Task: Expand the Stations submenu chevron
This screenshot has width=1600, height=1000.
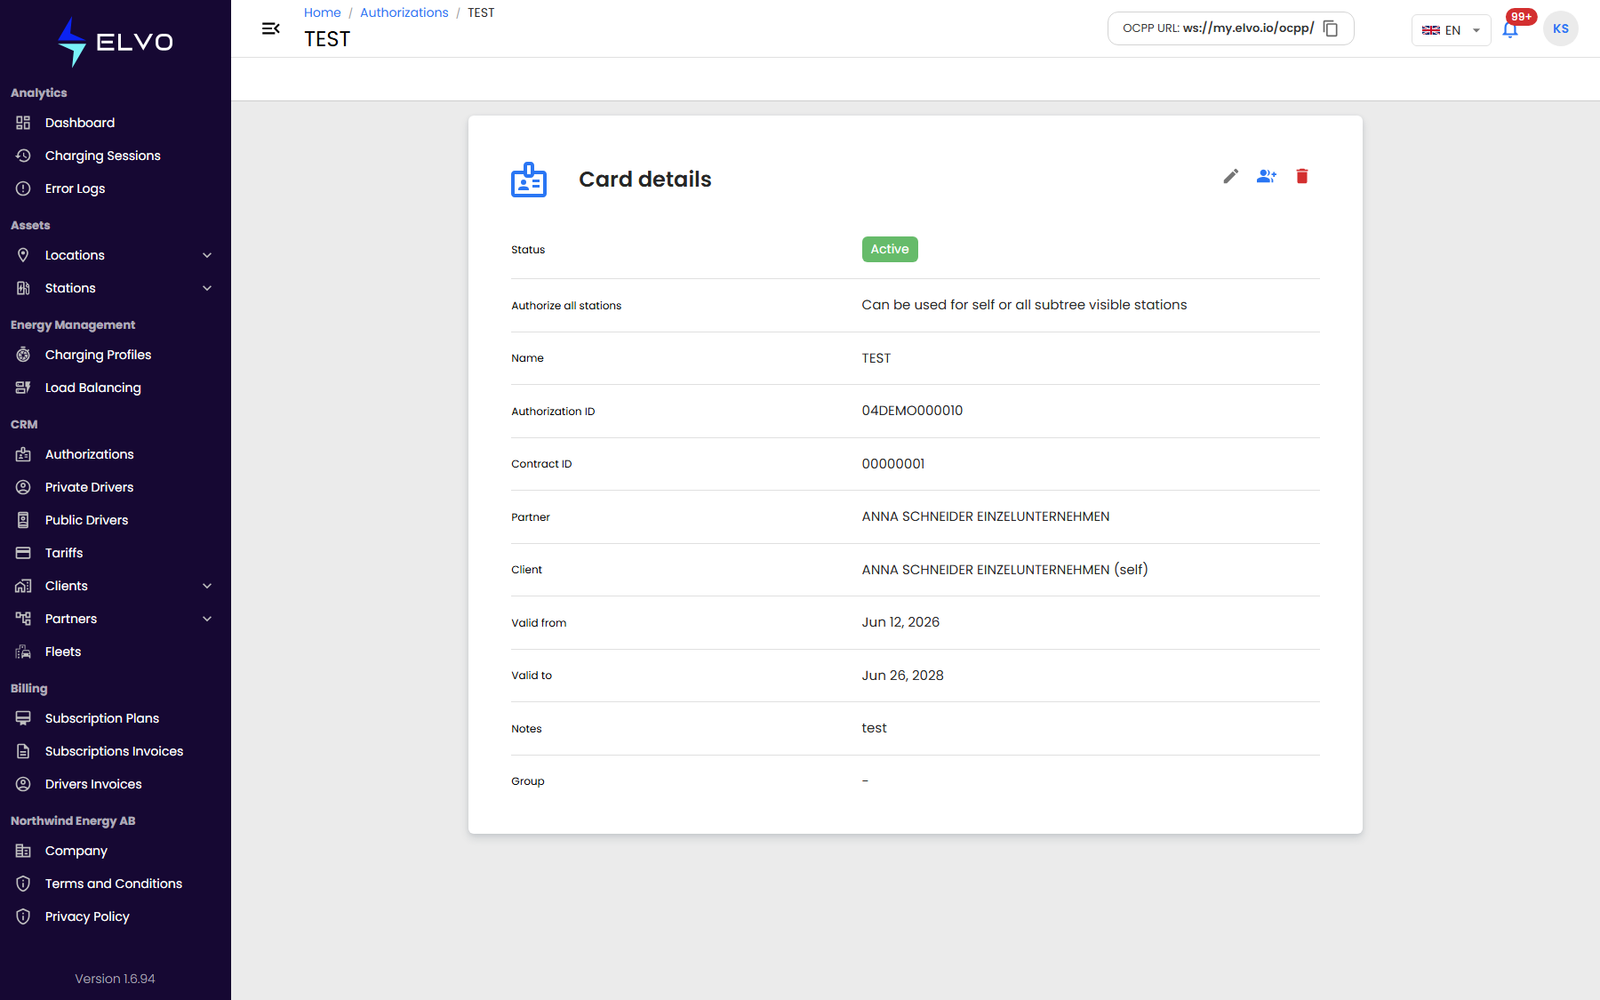Action: [207, 288]
